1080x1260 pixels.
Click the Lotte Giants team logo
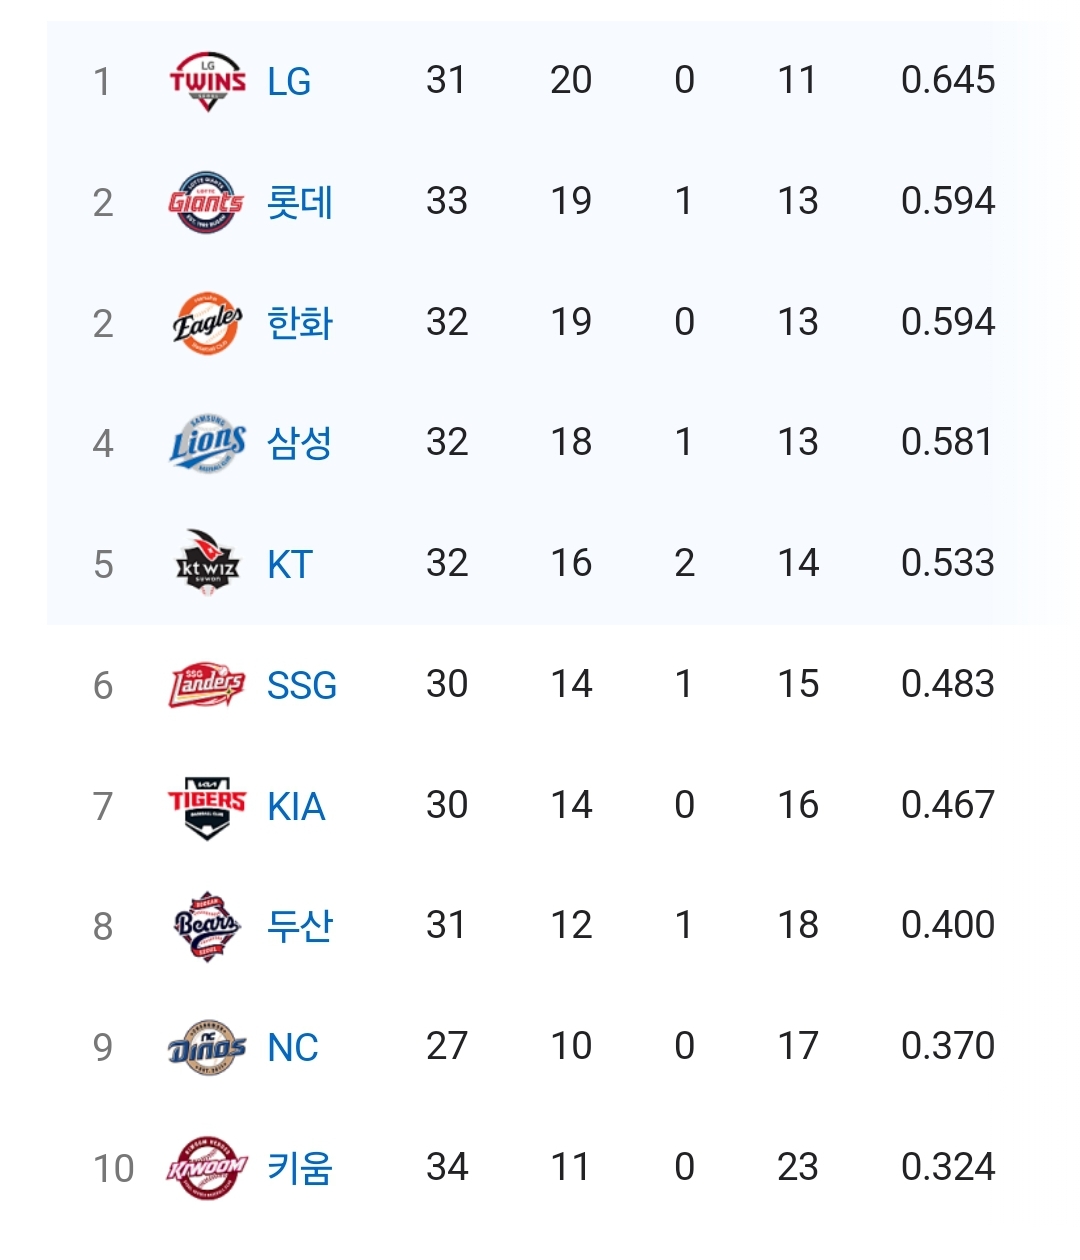point(207,202)
